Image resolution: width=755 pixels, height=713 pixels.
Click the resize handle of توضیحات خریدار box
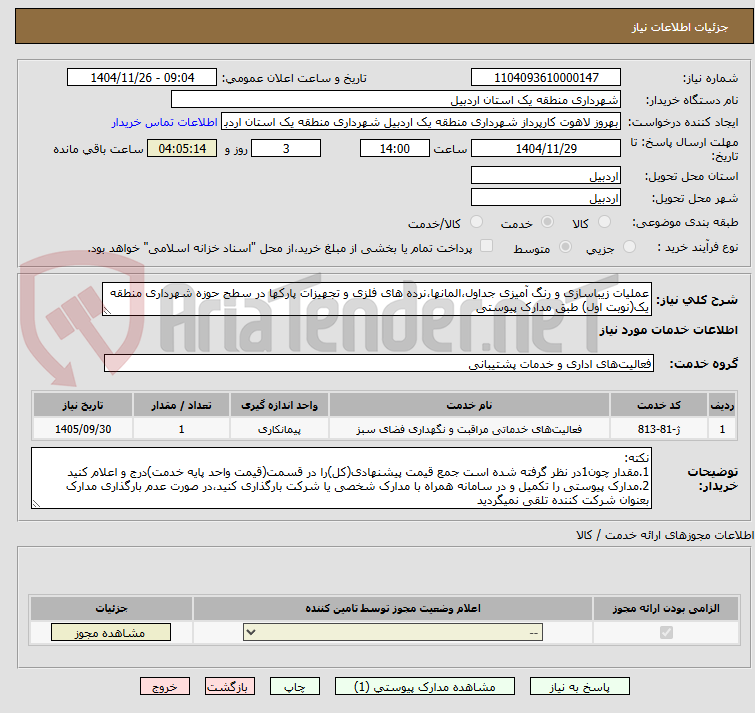37,504
